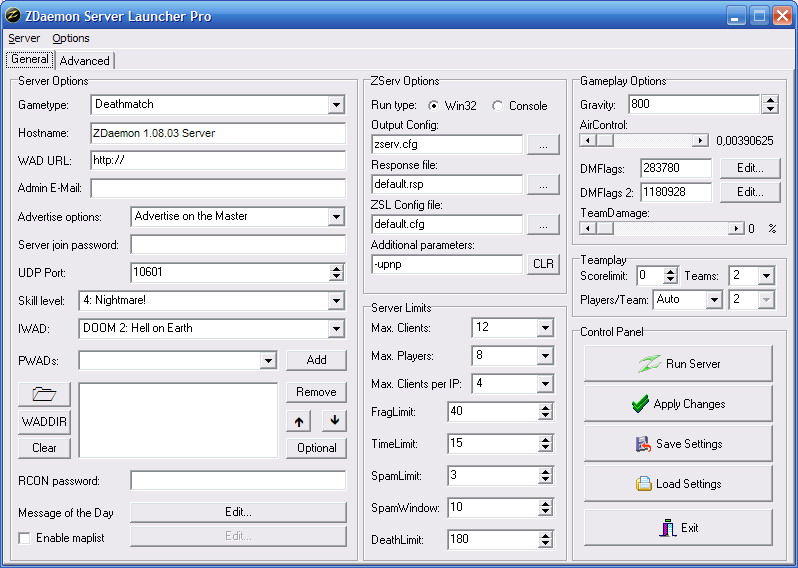Viewport: 798px width, 568px height.
Task: Open folder browse icon for PWADs
Action: pos(44,393)
